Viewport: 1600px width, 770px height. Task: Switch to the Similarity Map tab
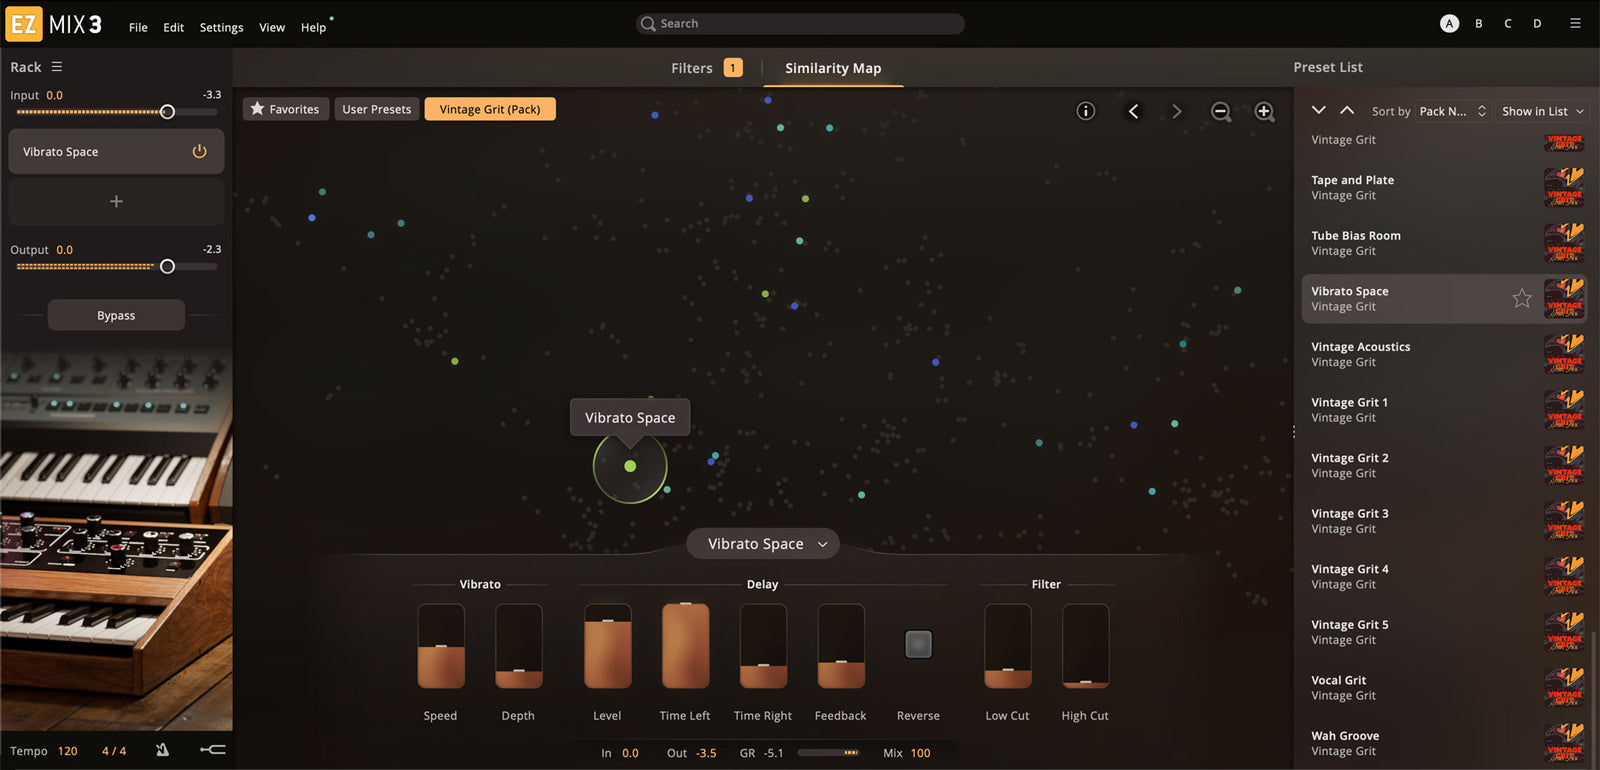(x=833, y=68)
